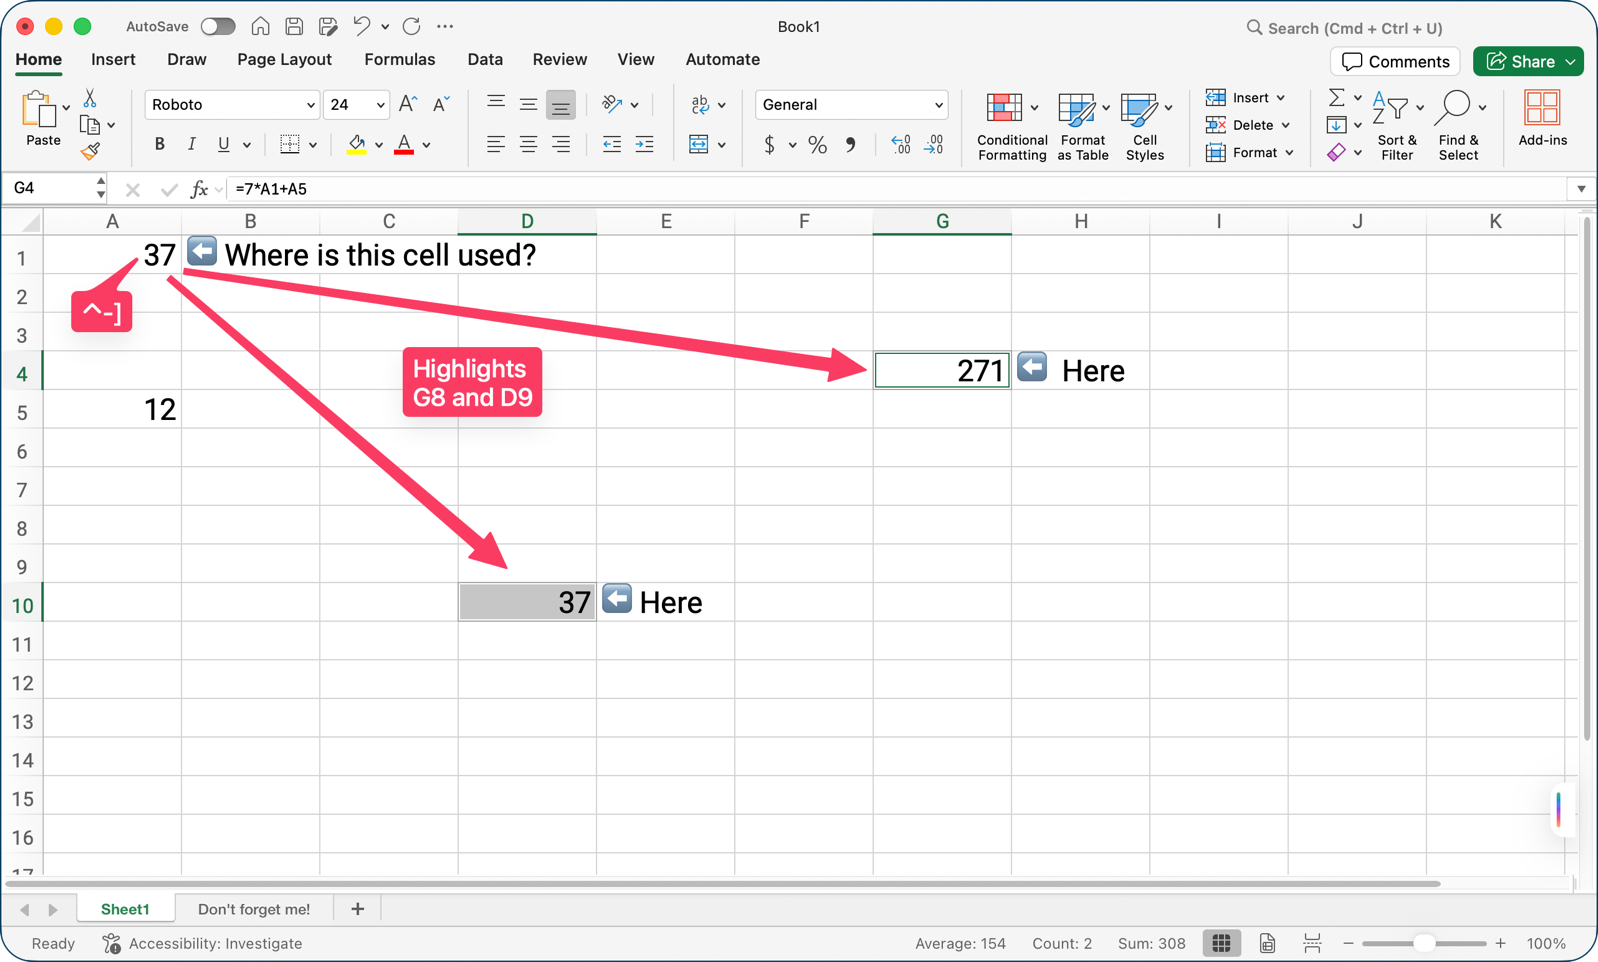Open the Formulas ribbon tab
This screenshot has height=962, width=1598.
click(400, 60)
